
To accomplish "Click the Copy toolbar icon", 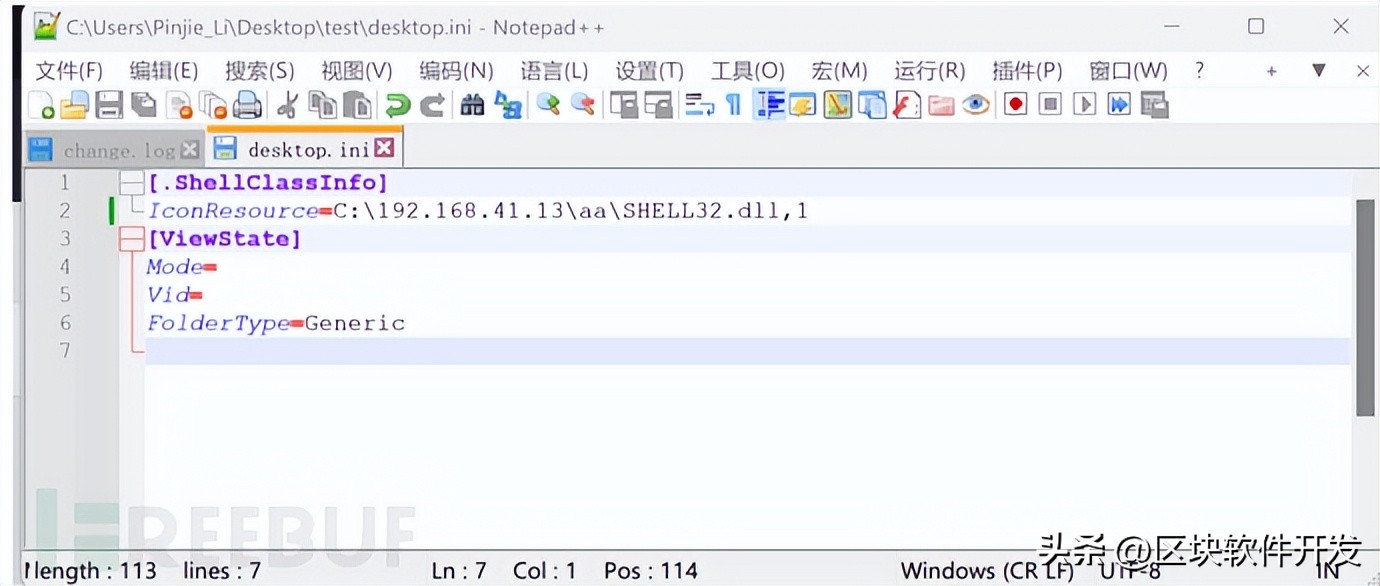I will pyautogui.click(x=321, y=105).
